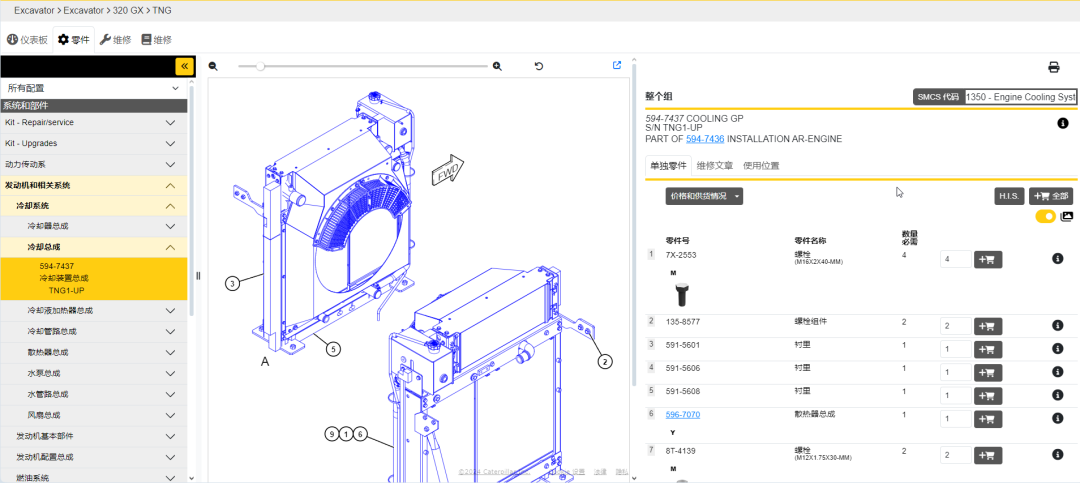Show info for part 591-5601
This screenshot has height=483, width=1080.
1057,349
